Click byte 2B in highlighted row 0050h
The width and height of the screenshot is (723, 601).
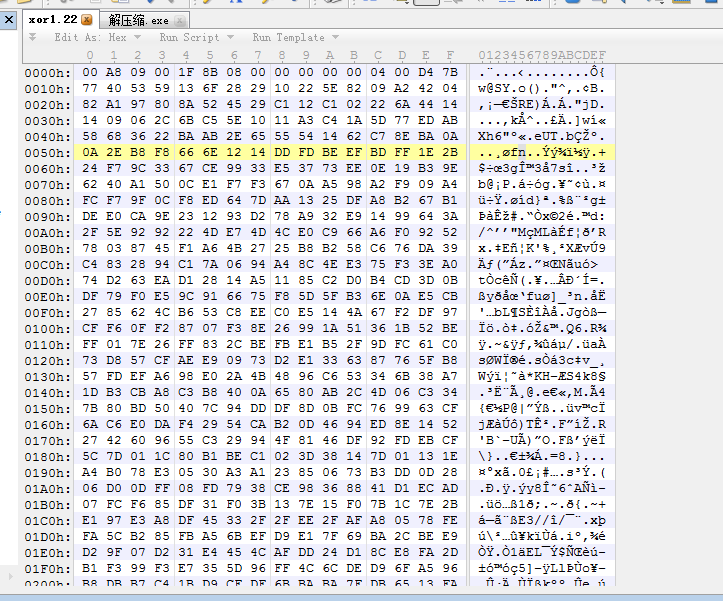click(x=450, y=152)
